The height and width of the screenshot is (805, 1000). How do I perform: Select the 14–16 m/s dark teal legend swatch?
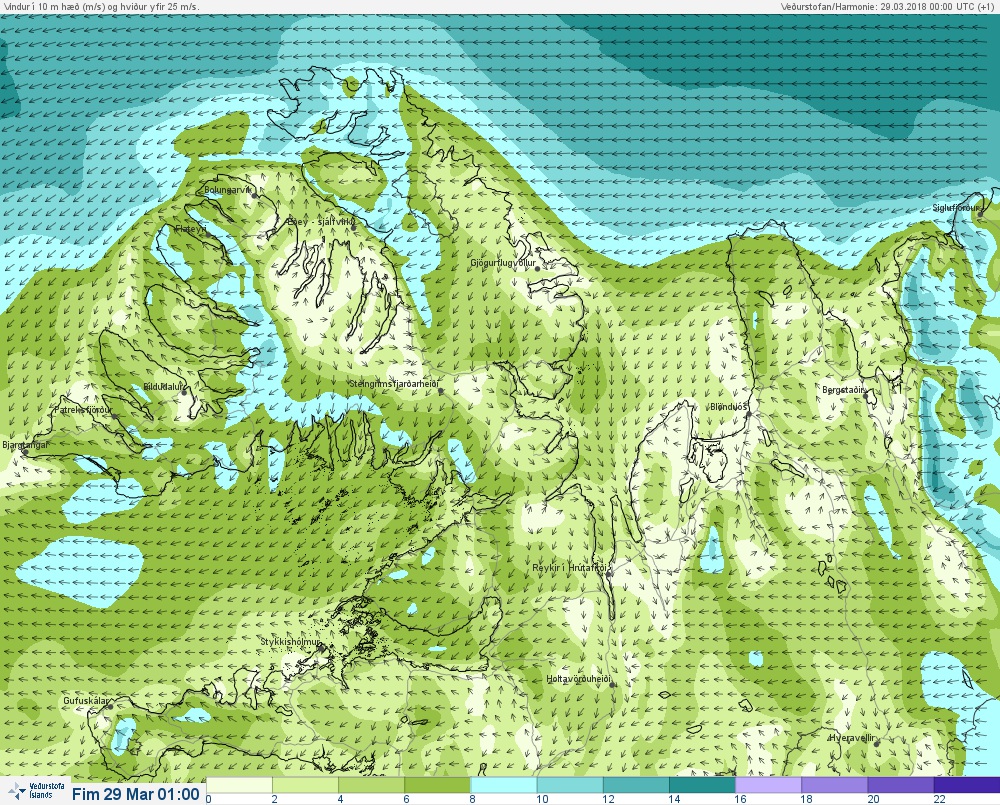click(702, 785)
